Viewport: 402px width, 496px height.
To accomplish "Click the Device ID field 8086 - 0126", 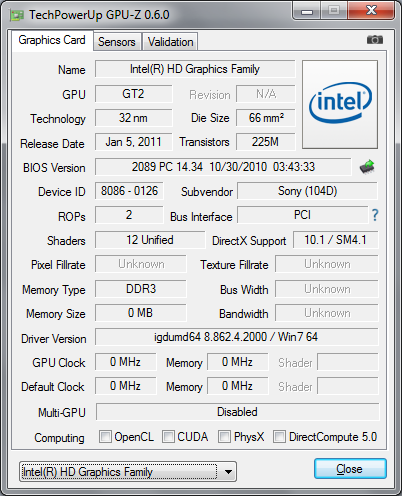I will (x=129, y=191).
